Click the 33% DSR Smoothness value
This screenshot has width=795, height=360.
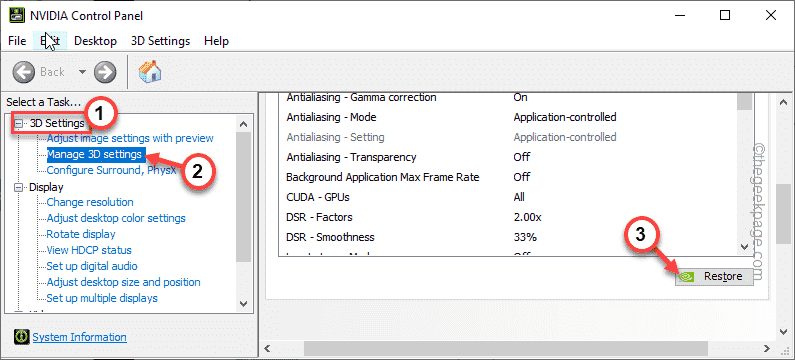pyautogui.click(x=525, y=237)
